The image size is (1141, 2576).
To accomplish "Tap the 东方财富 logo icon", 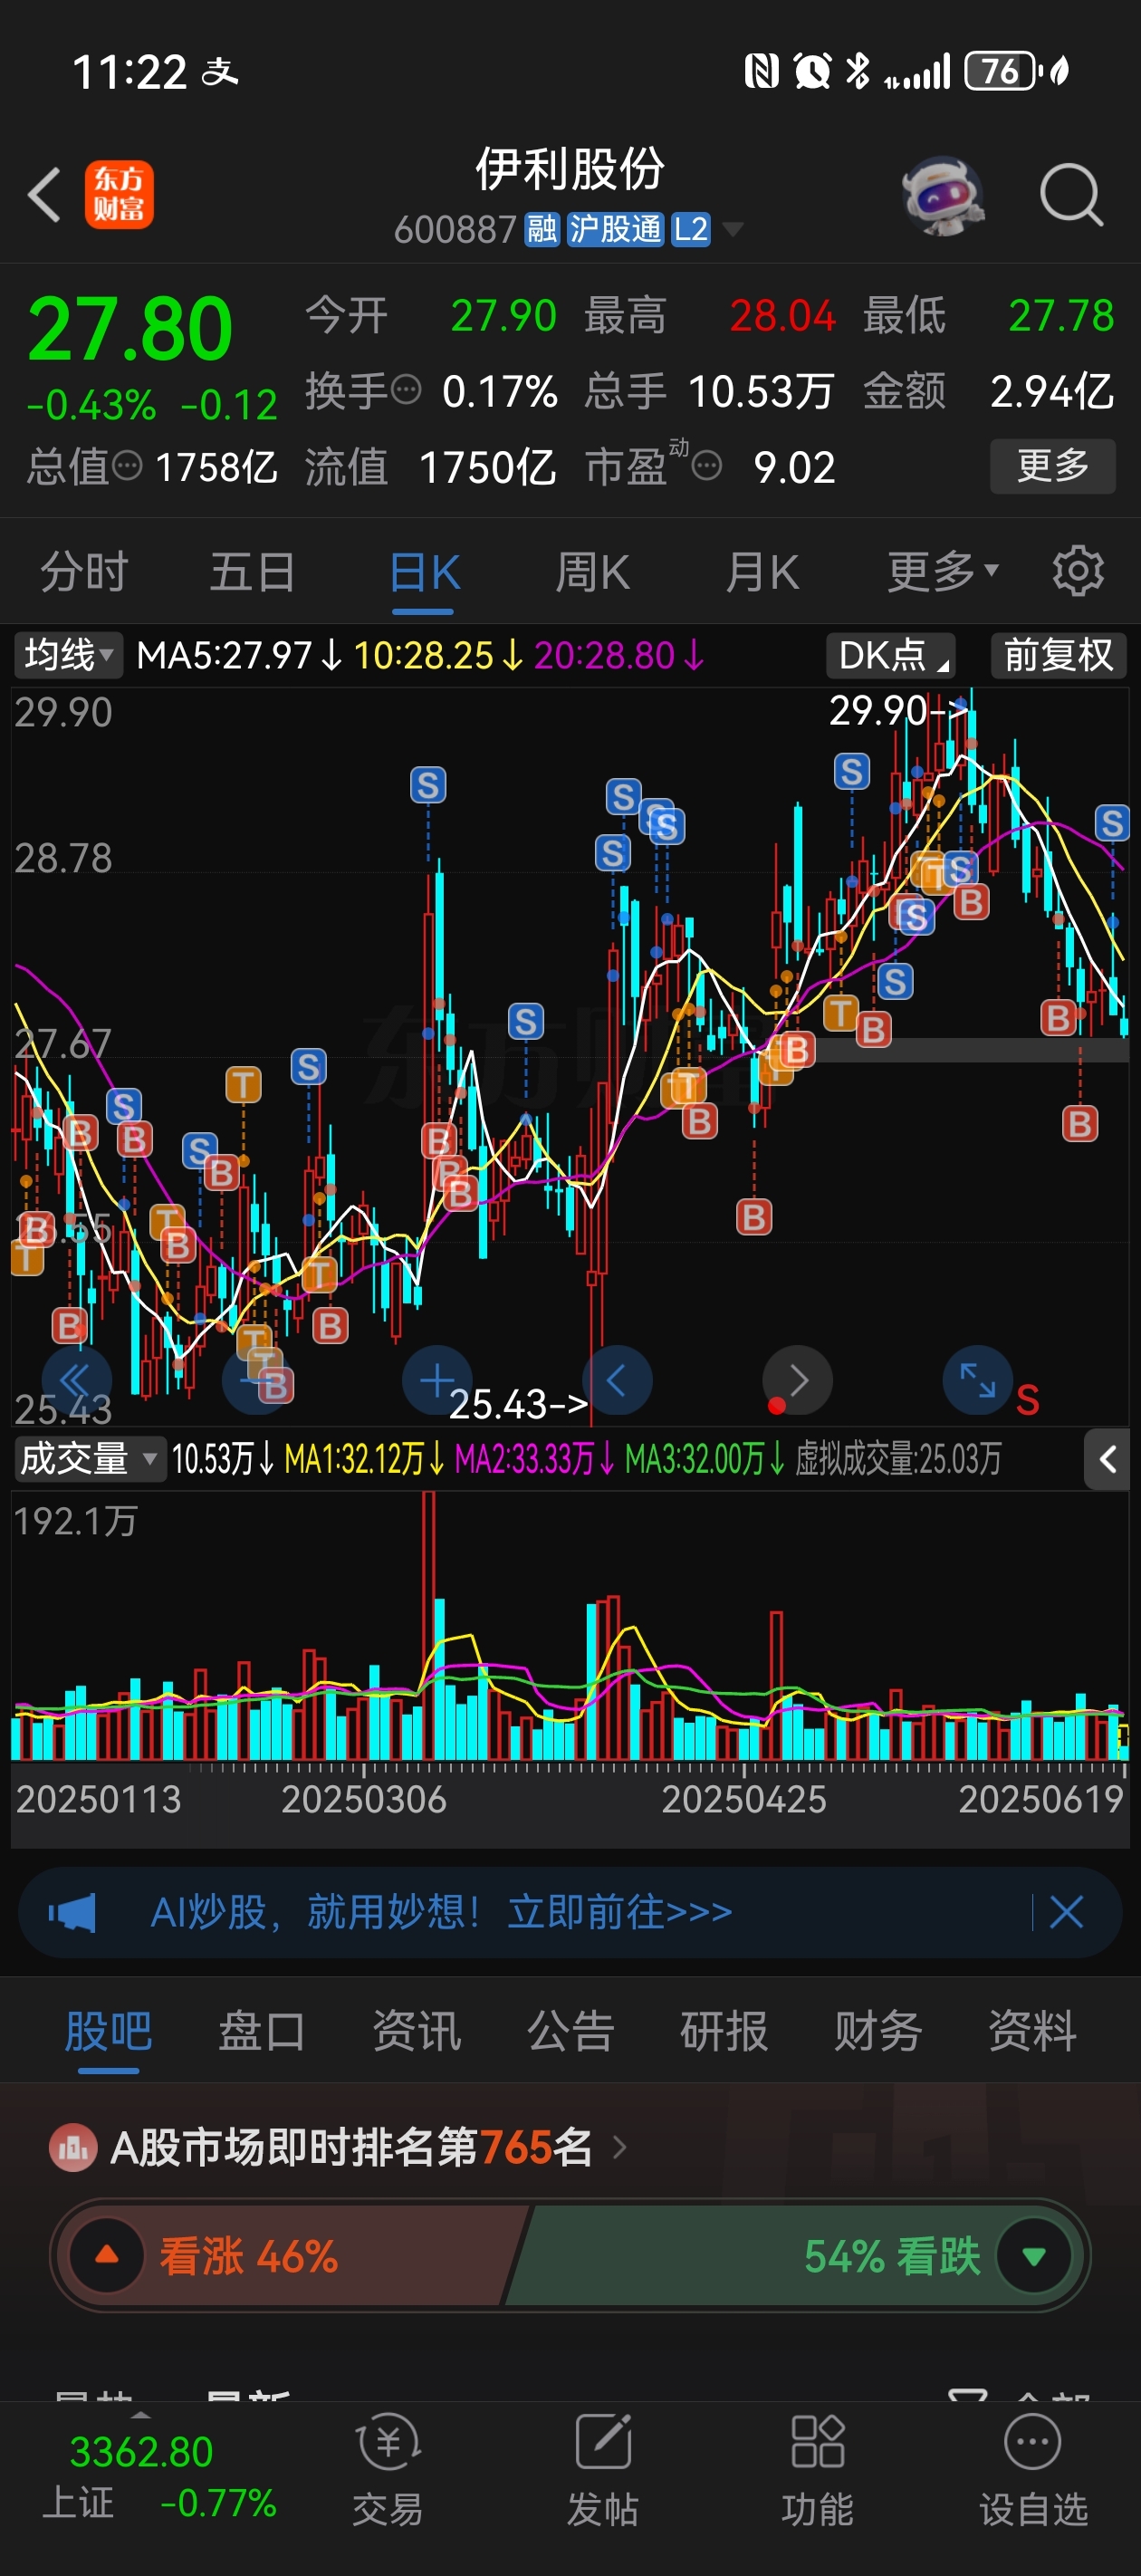I will [x=119, y=194].
